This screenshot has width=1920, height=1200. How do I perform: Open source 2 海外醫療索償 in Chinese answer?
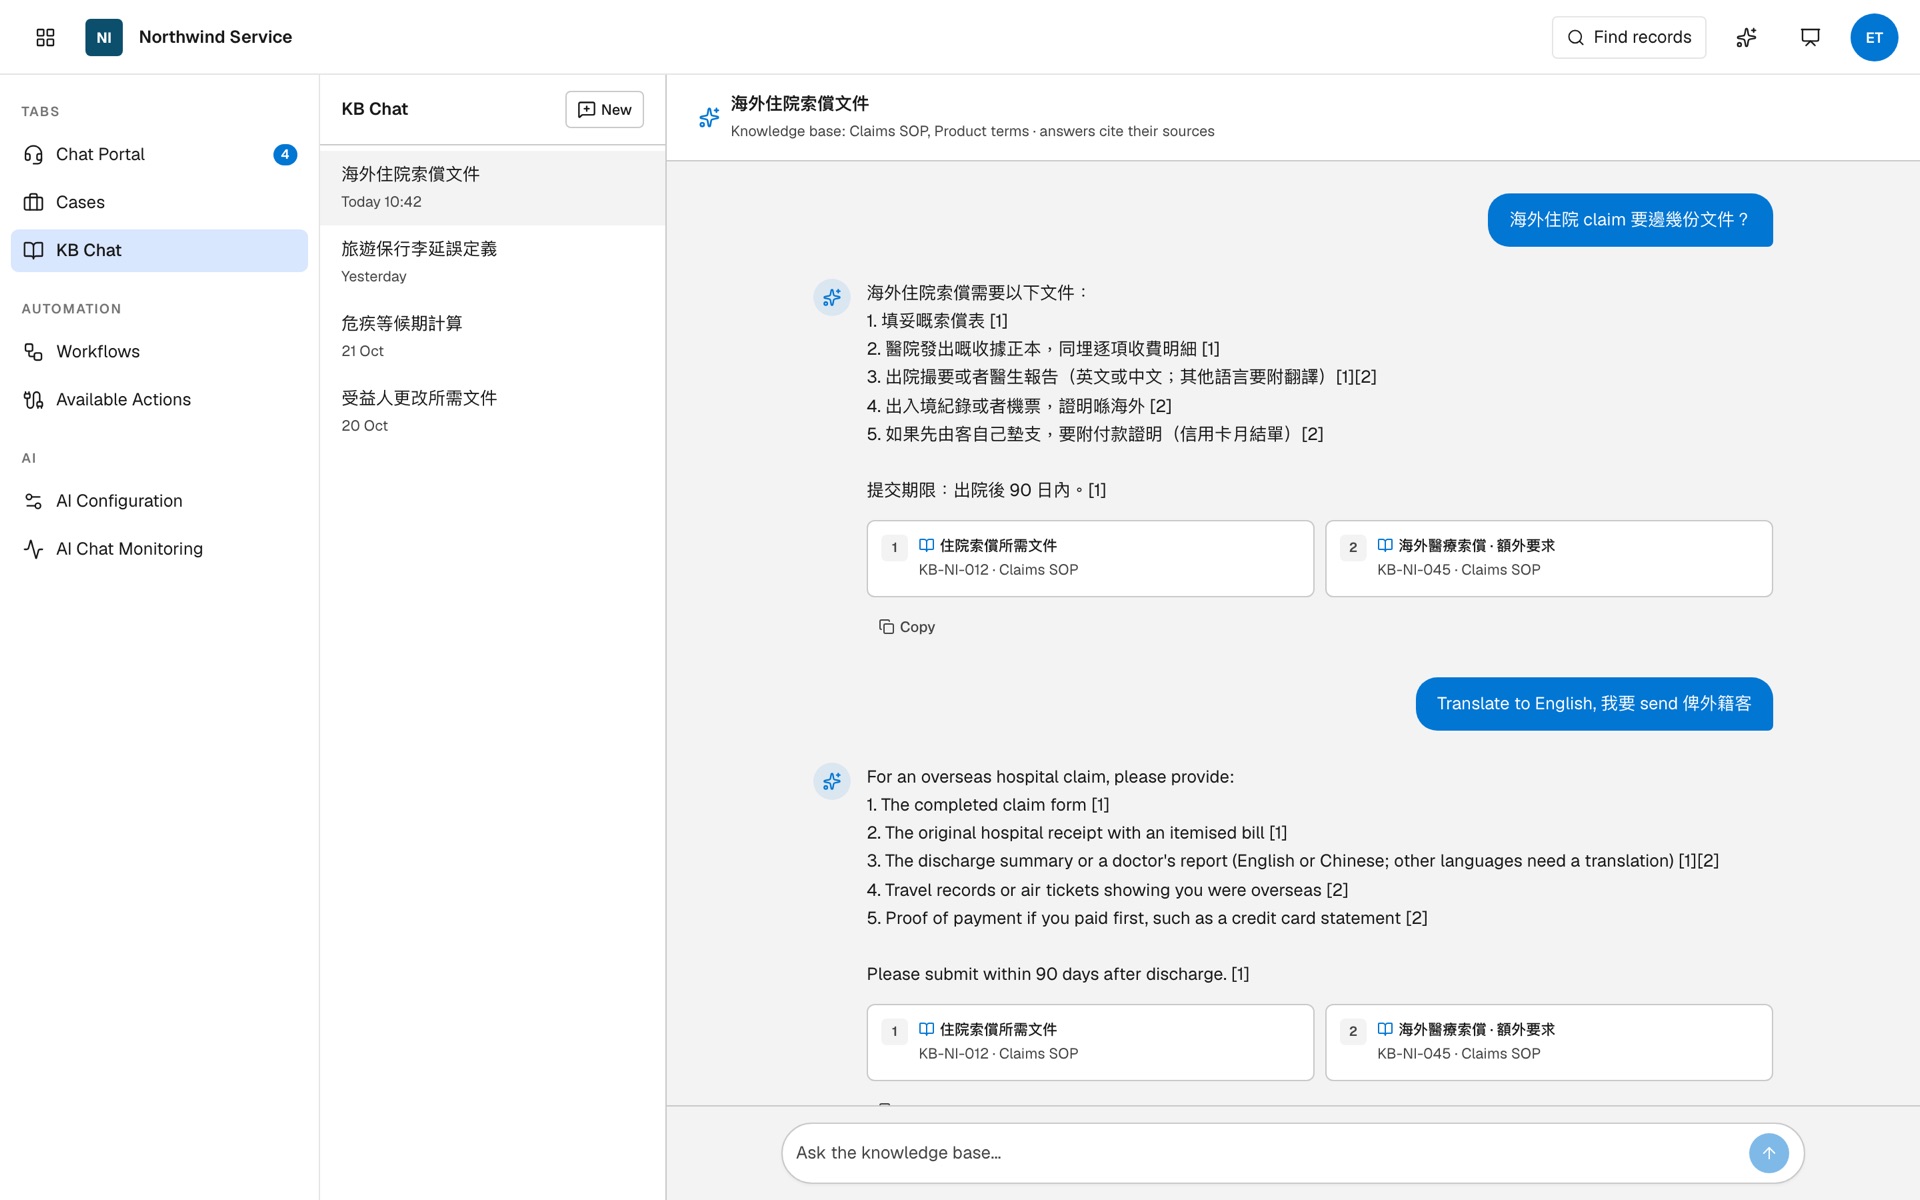click(x=1548, y=558)
